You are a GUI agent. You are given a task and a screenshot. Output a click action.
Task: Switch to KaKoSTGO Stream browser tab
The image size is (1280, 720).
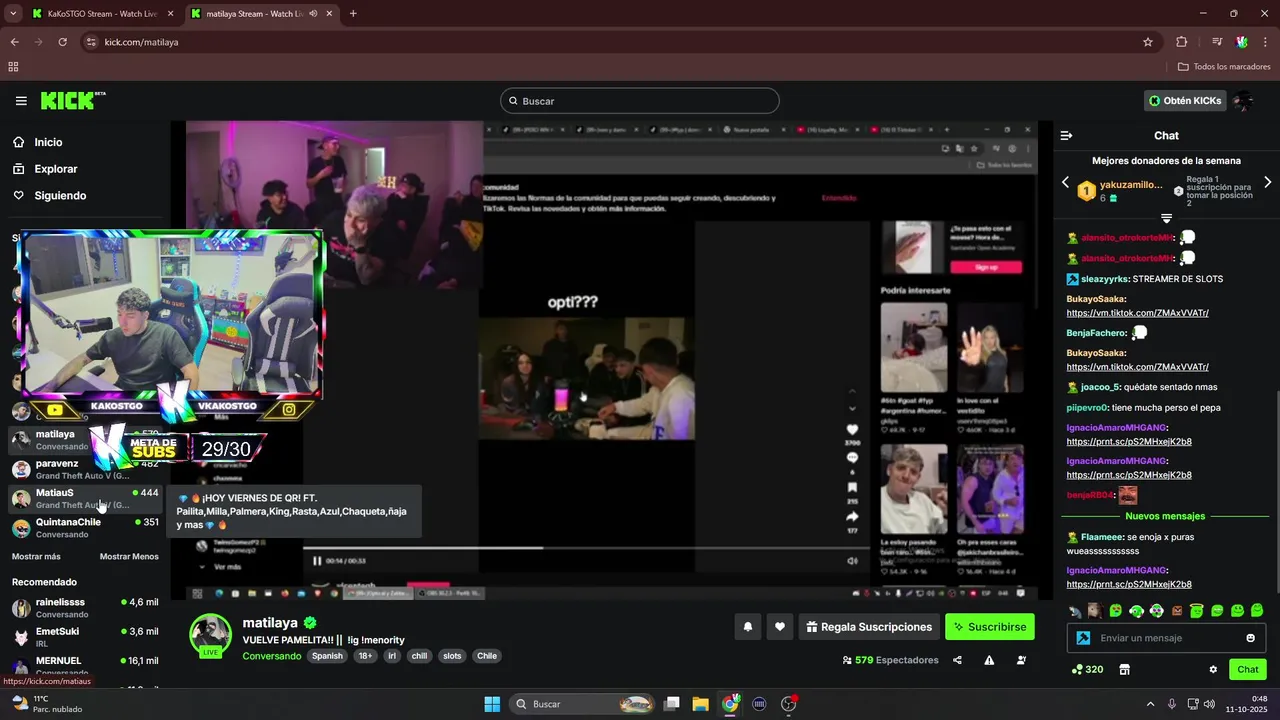[103, 14]
